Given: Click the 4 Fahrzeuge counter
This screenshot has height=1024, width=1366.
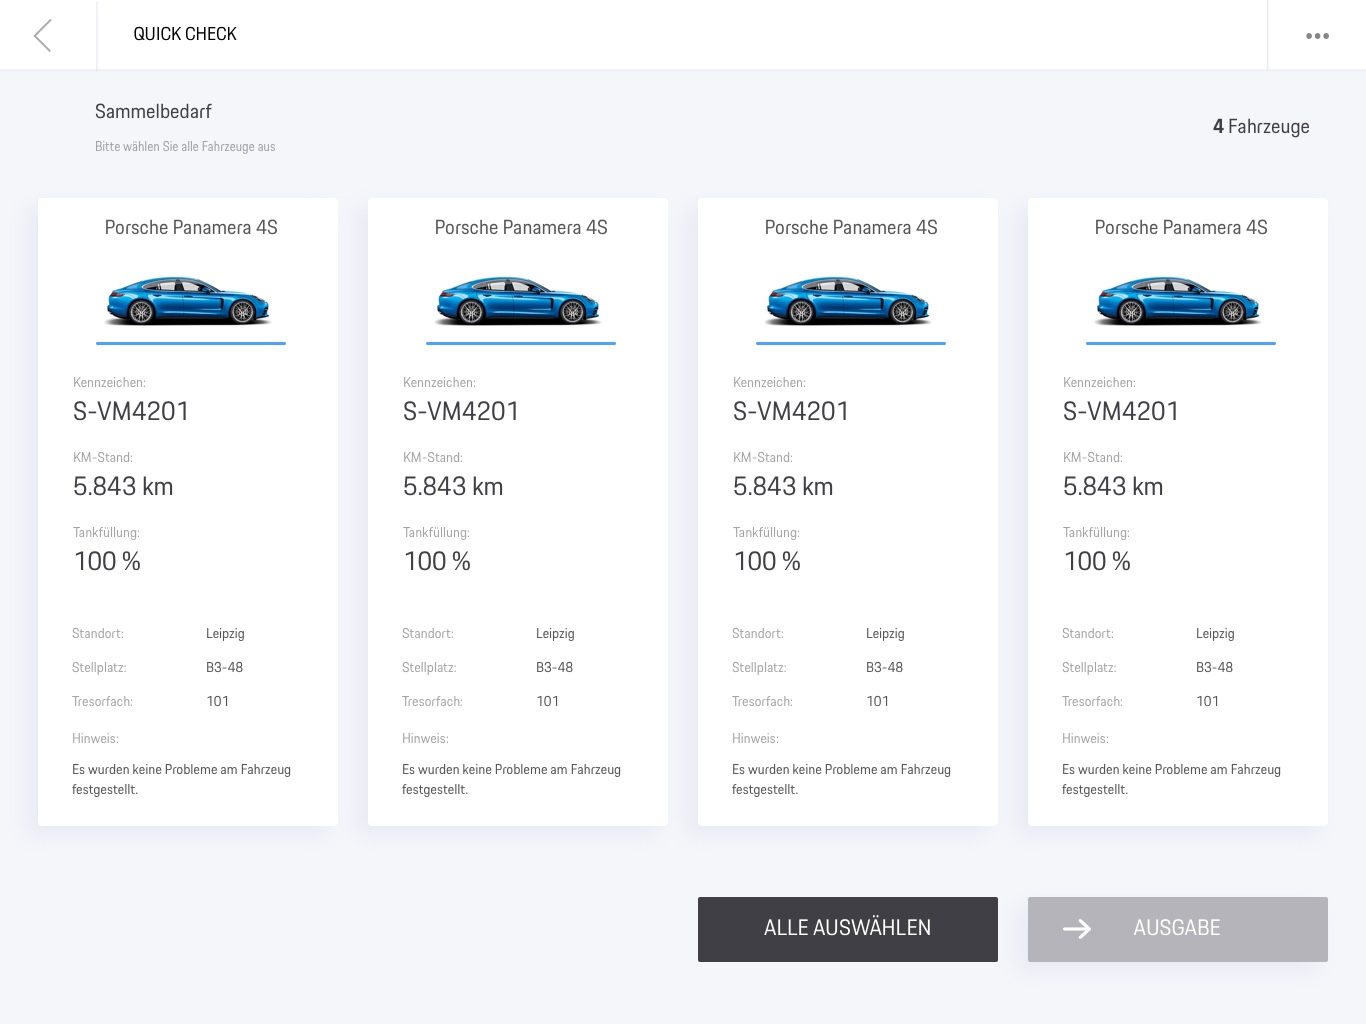Looking at the screenshot, I should pos(1260,127).
